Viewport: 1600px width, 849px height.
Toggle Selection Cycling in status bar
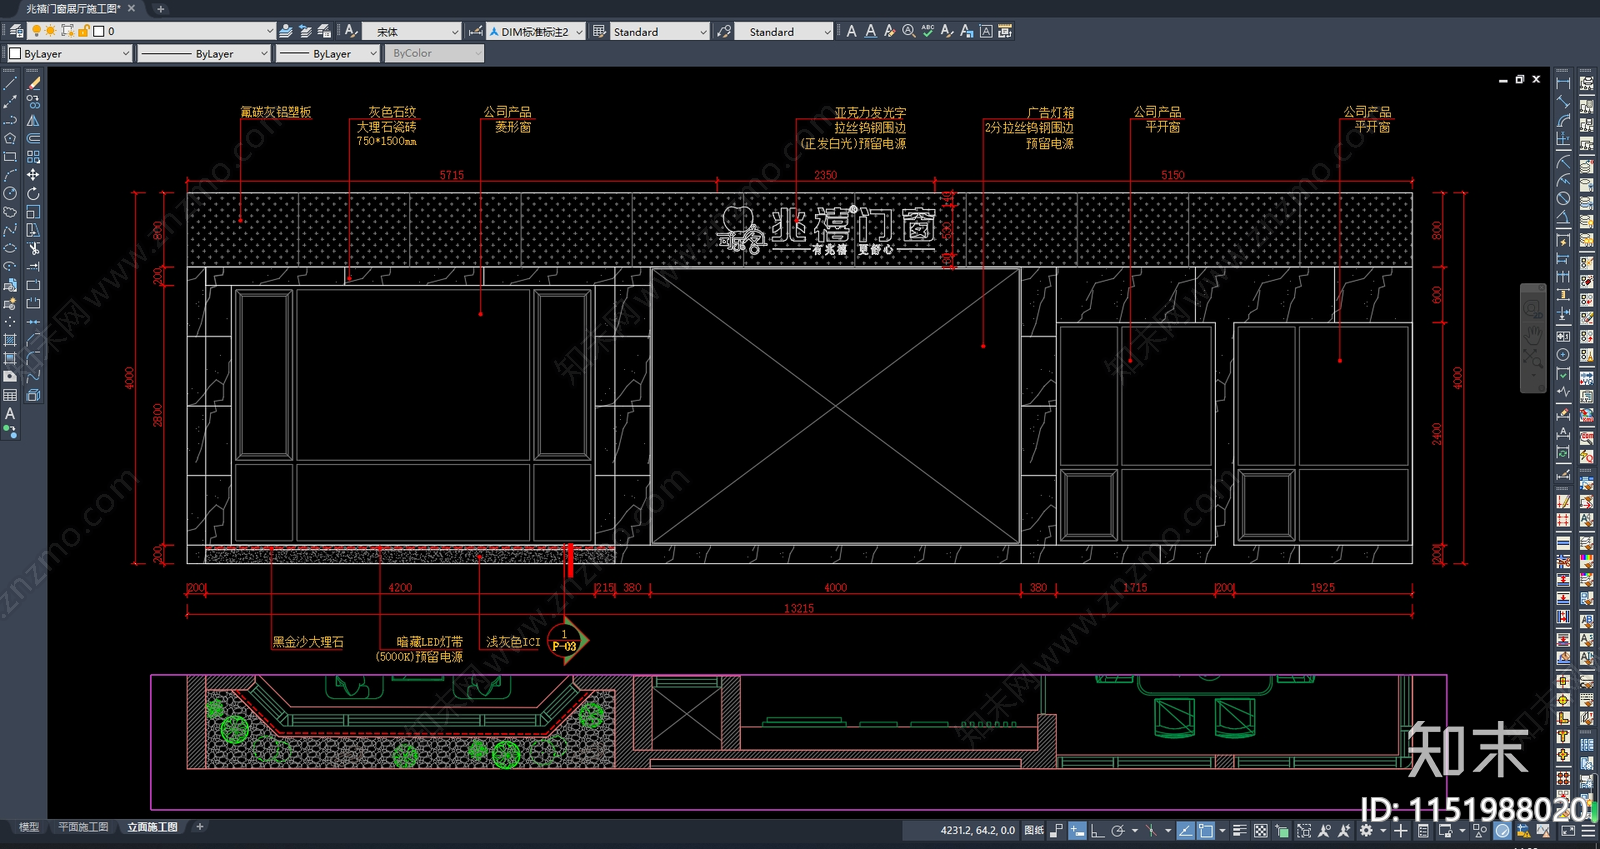pyautogui.click(x=1282, y=830)
